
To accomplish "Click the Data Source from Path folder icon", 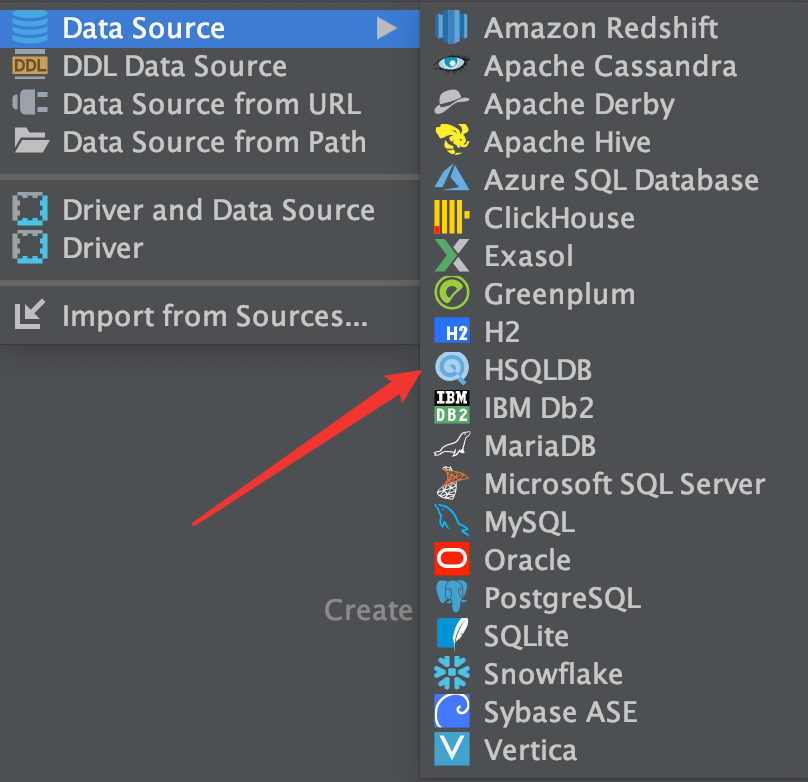I will point(31,140).
